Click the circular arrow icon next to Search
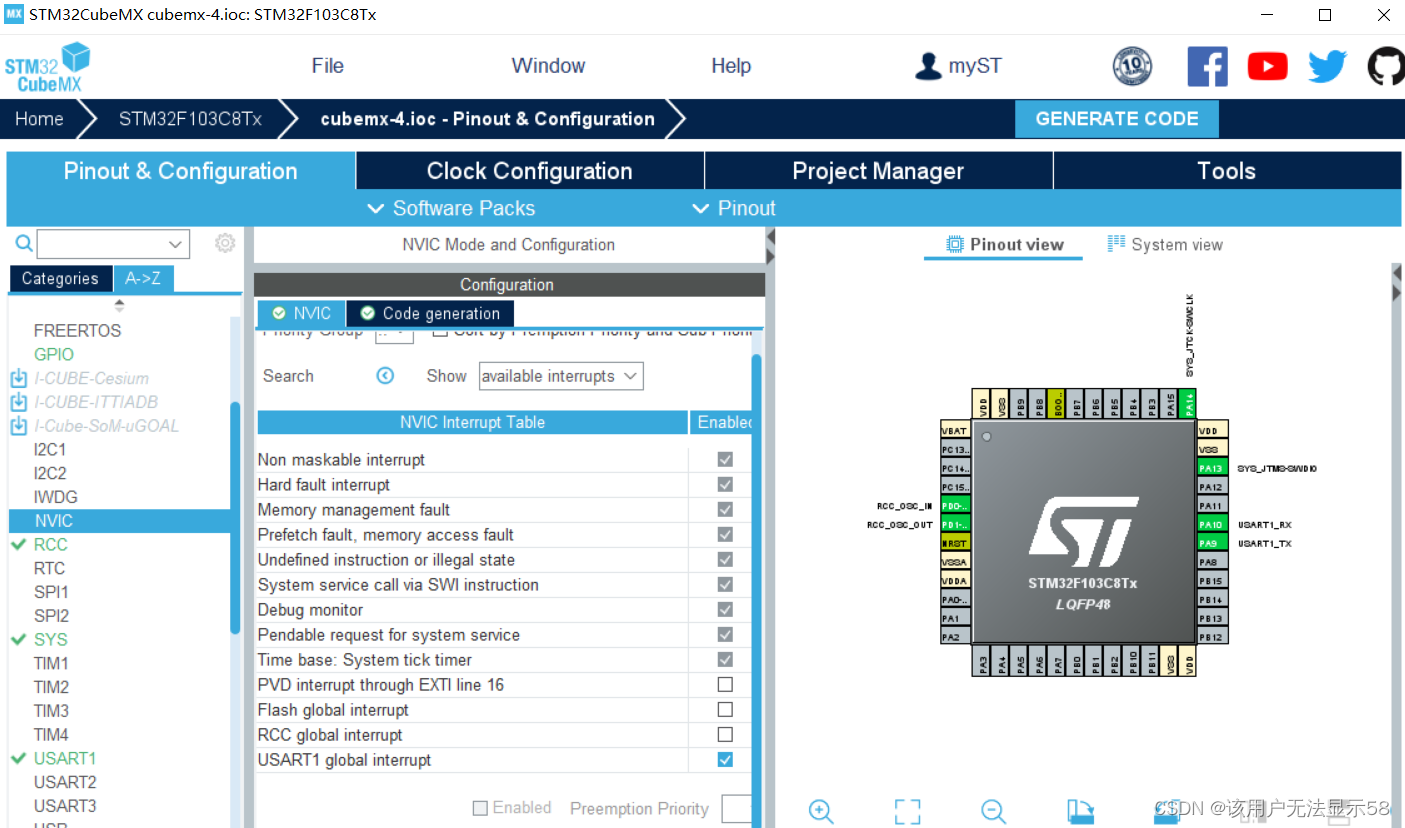The image size is (1405, 828). [385, 376]
